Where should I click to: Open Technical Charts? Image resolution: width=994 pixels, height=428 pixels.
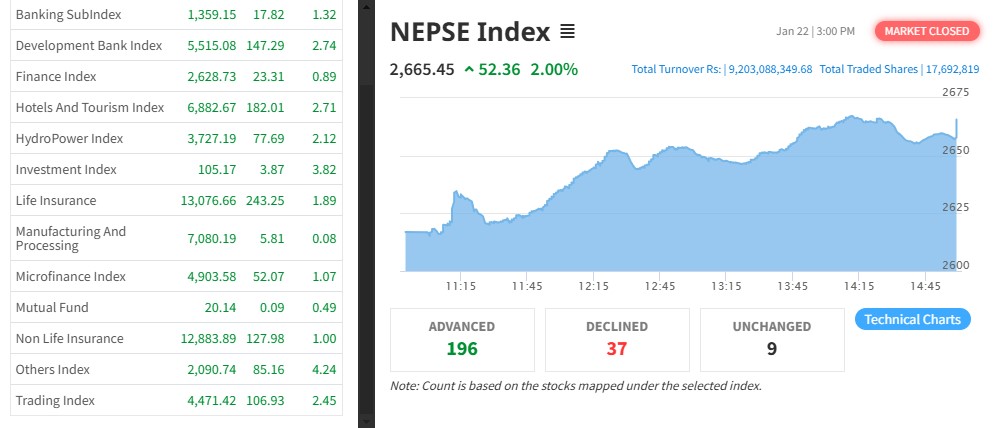coord(912,320)
